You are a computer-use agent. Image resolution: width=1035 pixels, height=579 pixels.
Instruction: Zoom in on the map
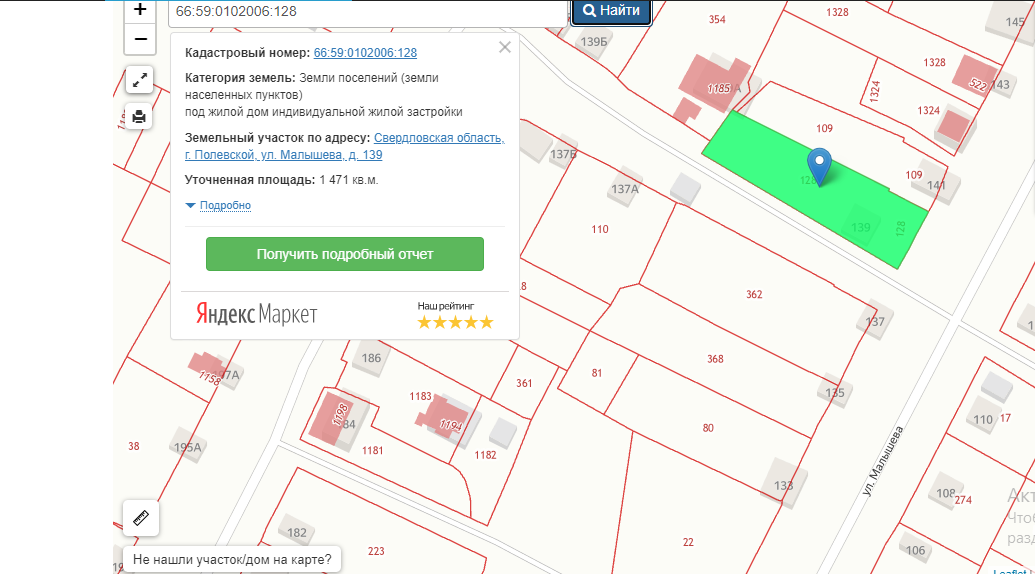point(140,11)
